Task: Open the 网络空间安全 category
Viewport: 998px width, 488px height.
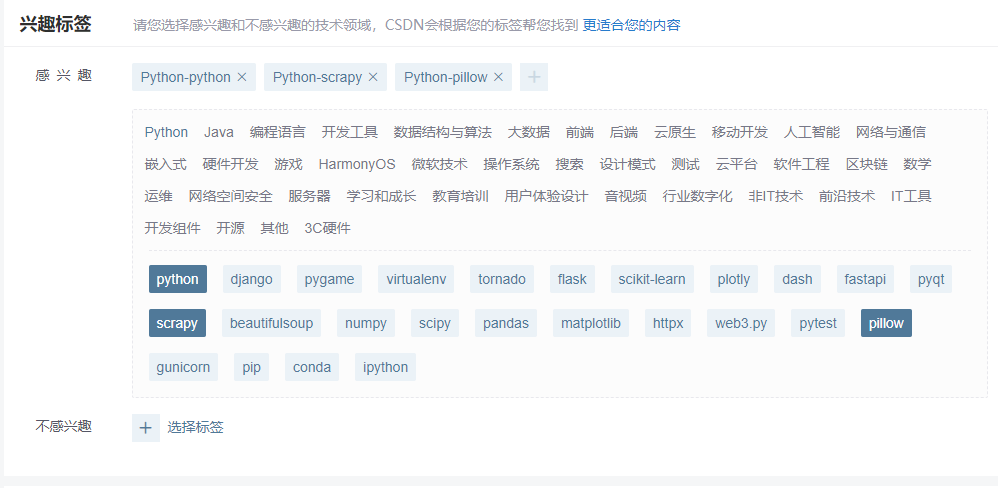Action: coord(230,196)
